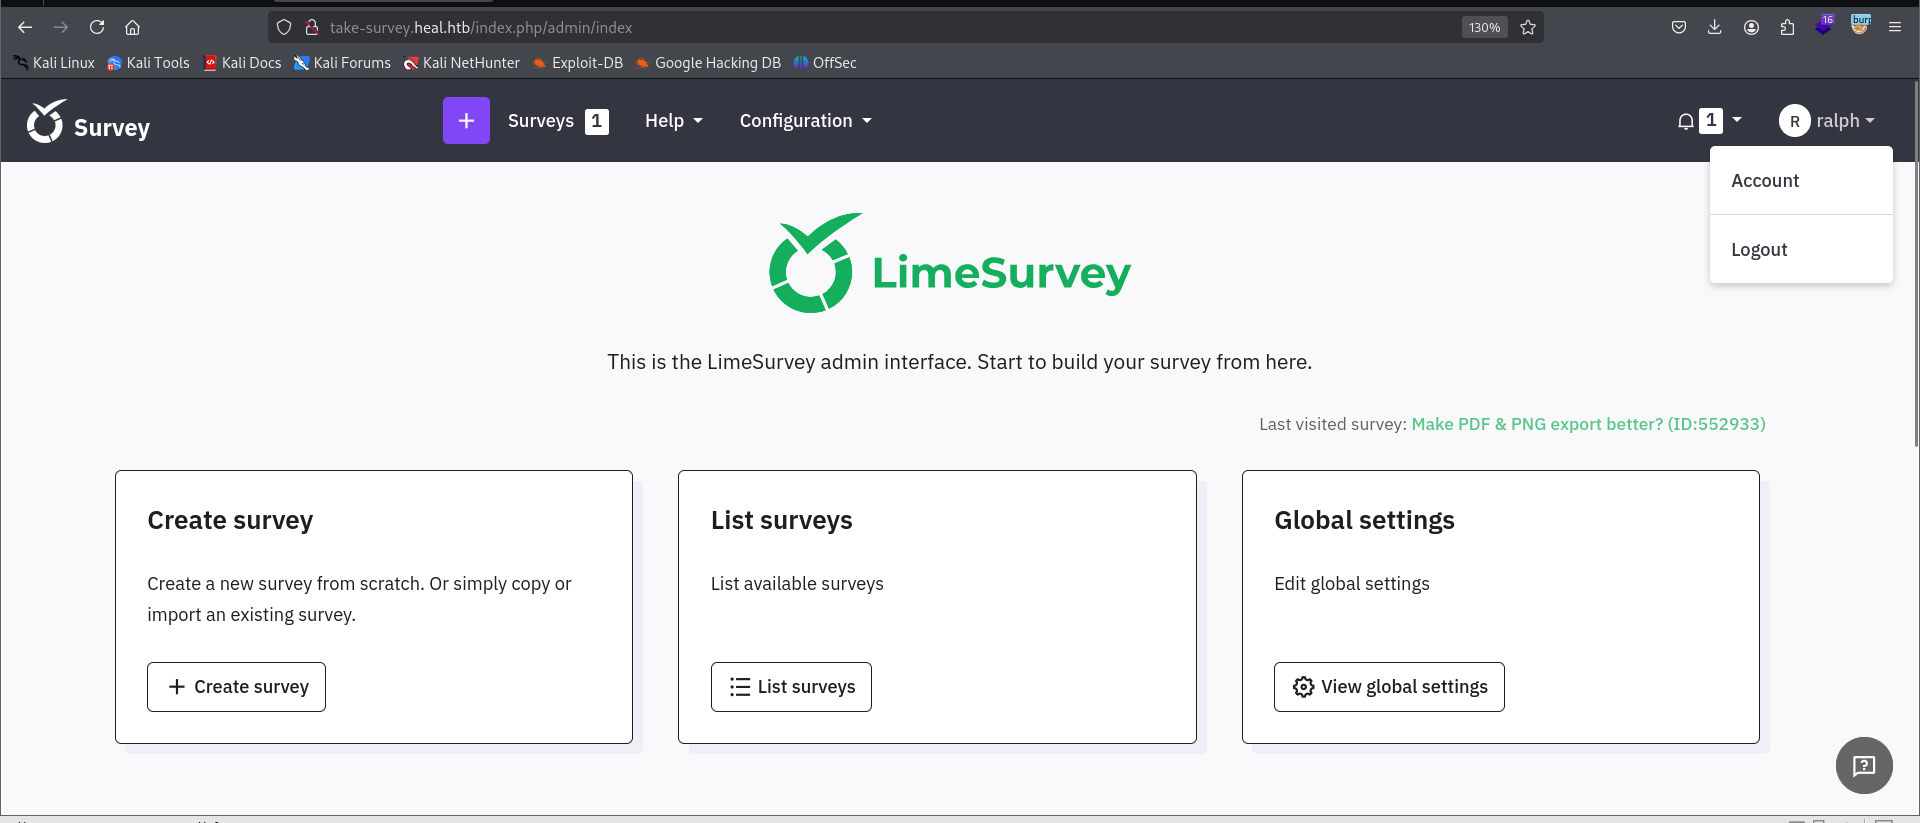Open the help chat floating button

(x=1864, y=765)
